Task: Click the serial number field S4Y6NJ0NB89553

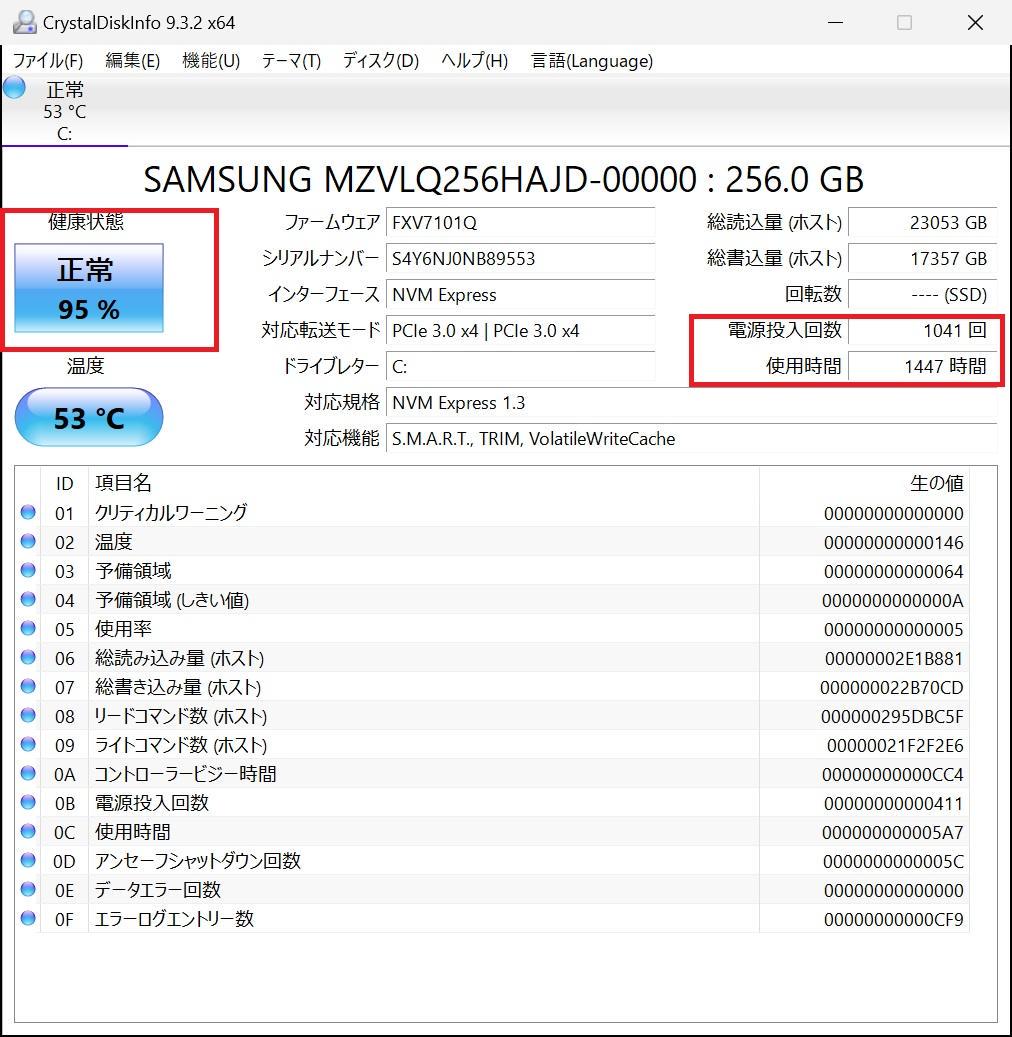Action: pyautogui.click(x=520, y=259)
